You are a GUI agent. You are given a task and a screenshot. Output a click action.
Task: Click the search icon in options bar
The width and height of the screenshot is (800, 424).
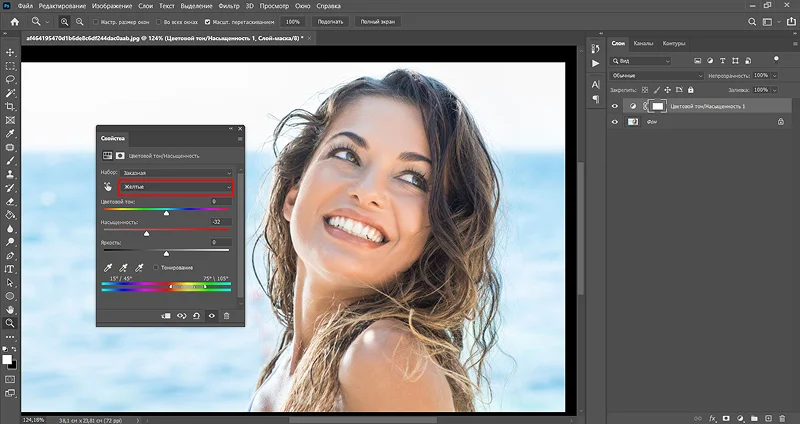click(x=752, y=22)
